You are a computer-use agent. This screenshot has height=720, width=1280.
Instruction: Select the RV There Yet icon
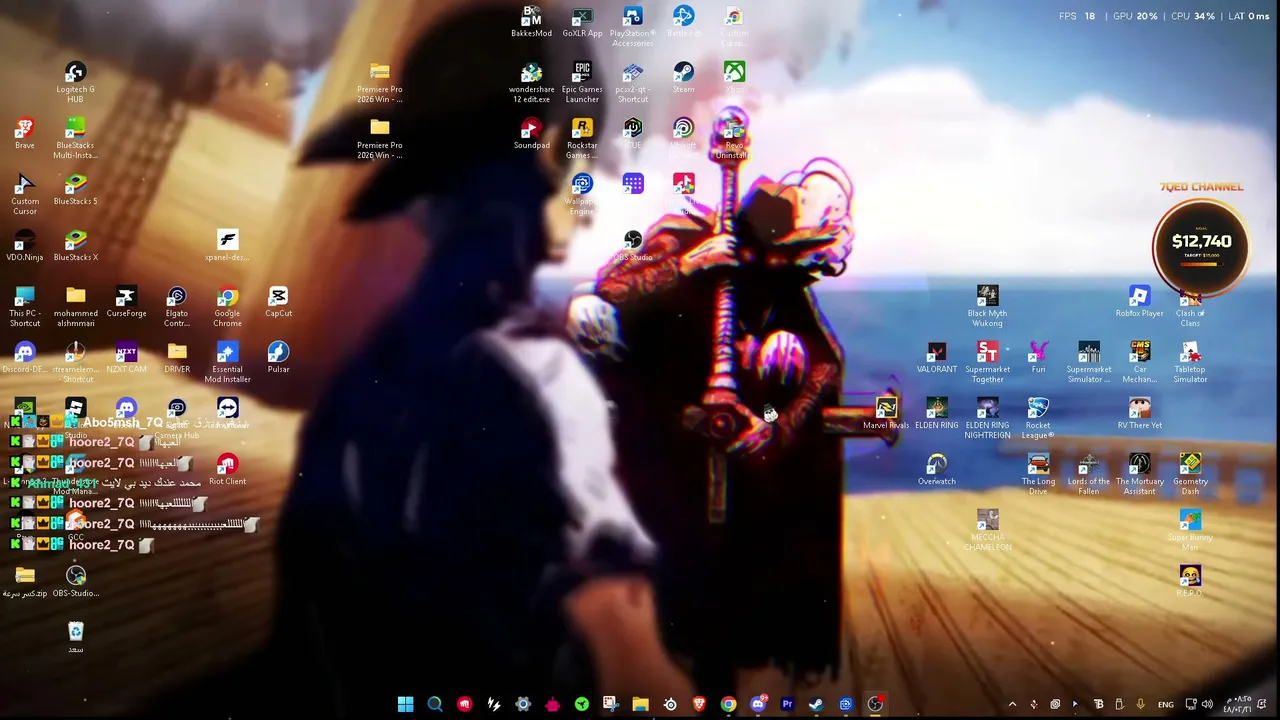(x=1139, y=414)
